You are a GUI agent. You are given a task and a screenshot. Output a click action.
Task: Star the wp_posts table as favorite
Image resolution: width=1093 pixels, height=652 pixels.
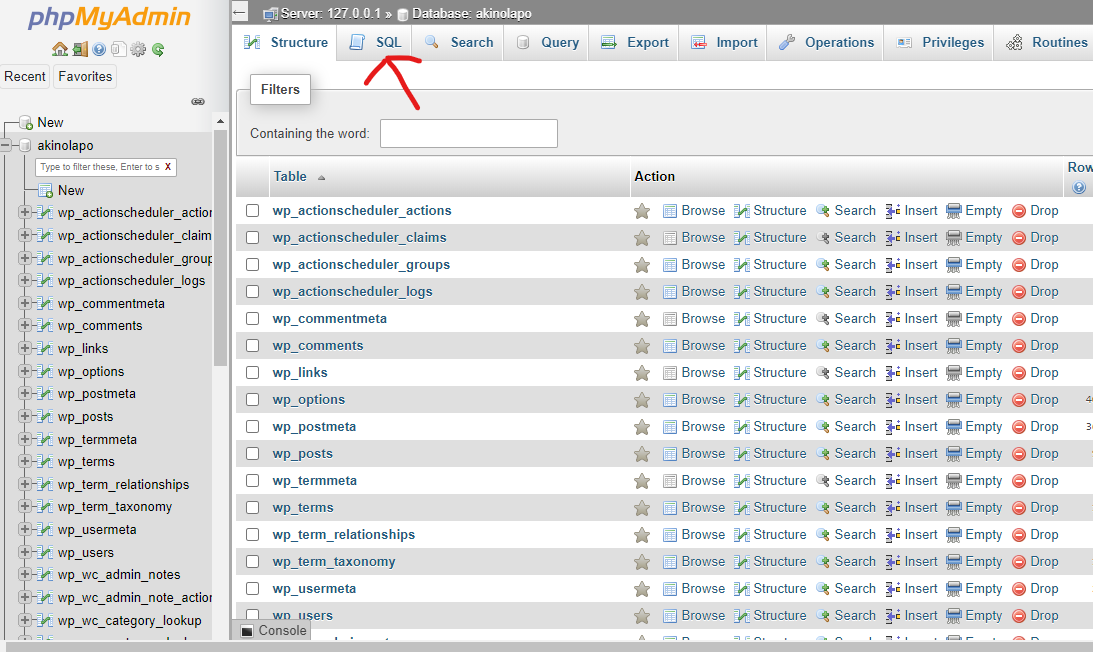pos(642,454)
